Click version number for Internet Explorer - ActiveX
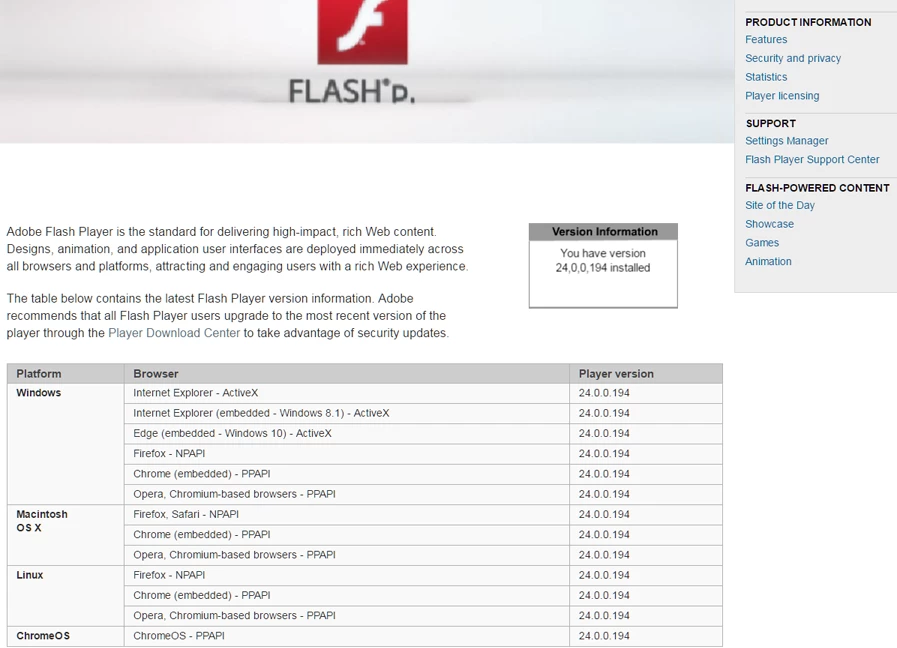This screenshot has height=648, width=897. 604,393
